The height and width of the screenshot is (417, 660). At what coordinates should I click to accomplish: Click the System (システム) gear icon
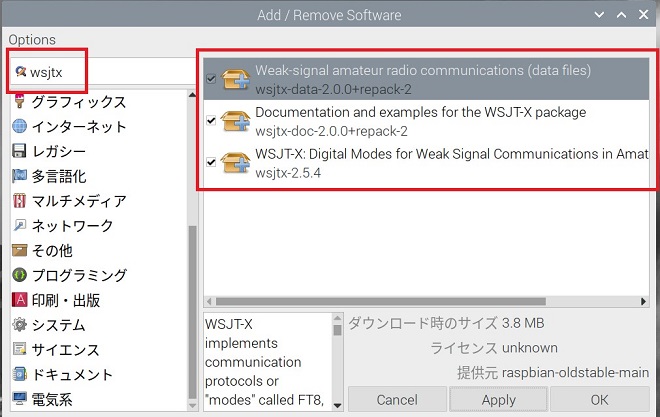click(x=20, y=325)
